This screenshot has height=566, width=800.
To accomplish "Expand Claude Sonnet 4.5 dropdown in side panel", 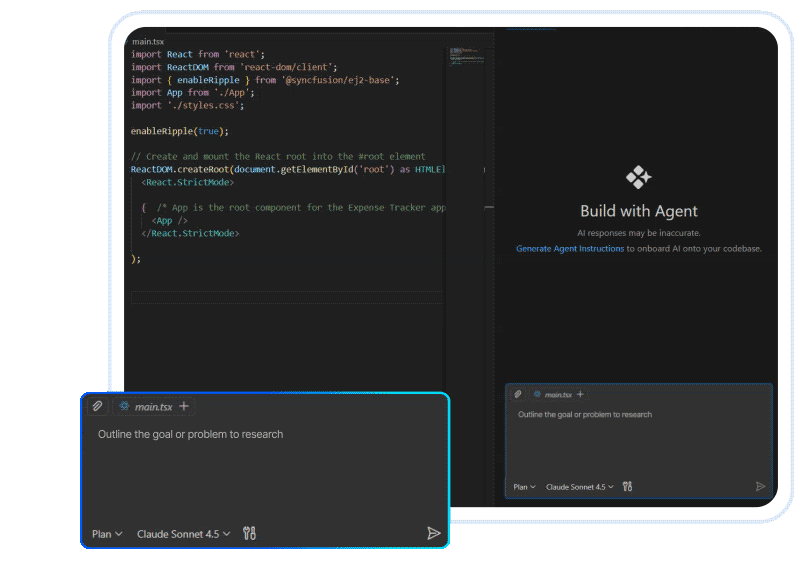I will [x=580, y=487].
